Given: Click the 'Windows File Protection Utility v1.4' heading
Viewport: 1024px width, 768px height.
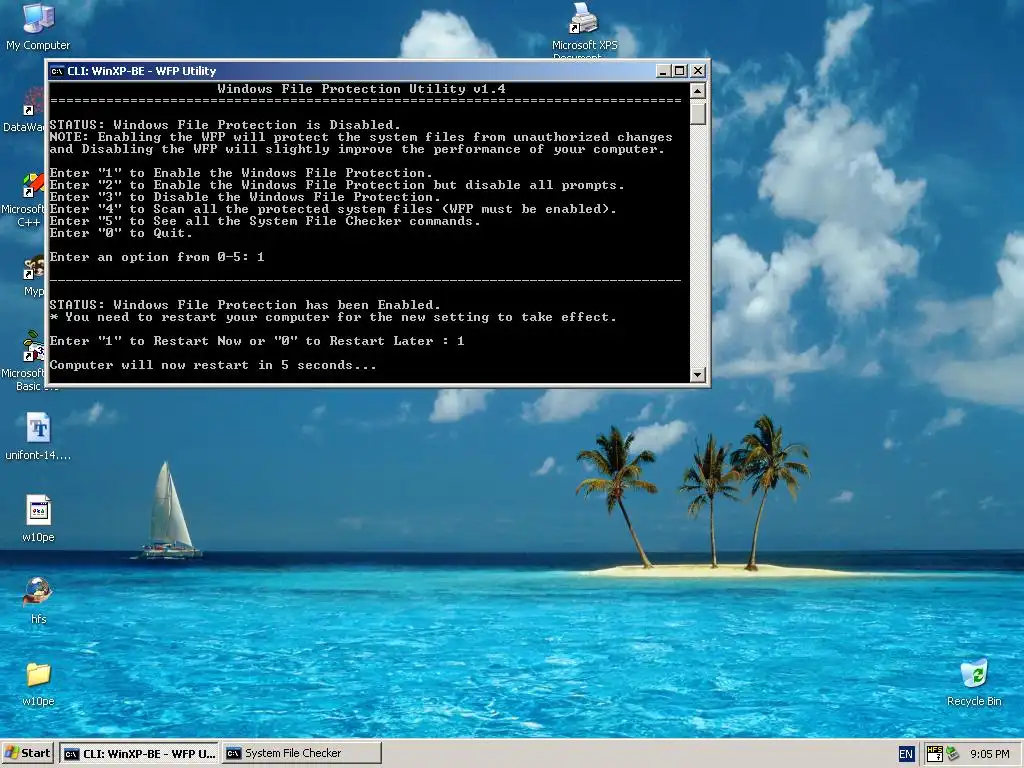Looking at the screenshot, I should coord(361,89).
